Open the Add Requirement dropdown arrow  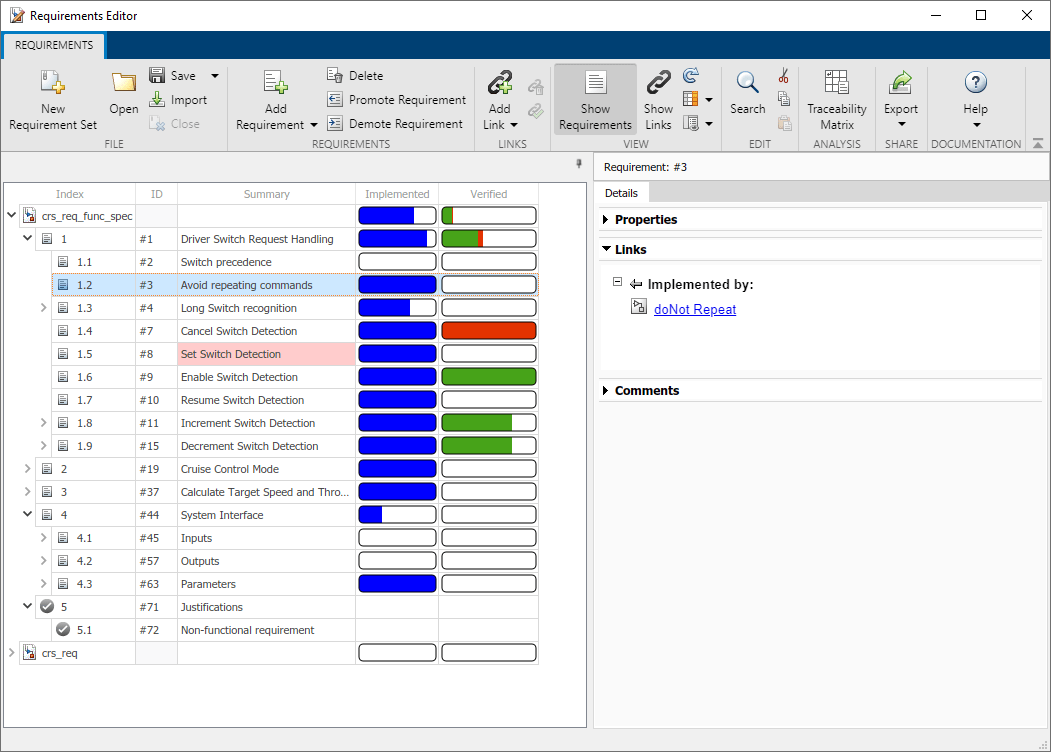click(314, 125)
